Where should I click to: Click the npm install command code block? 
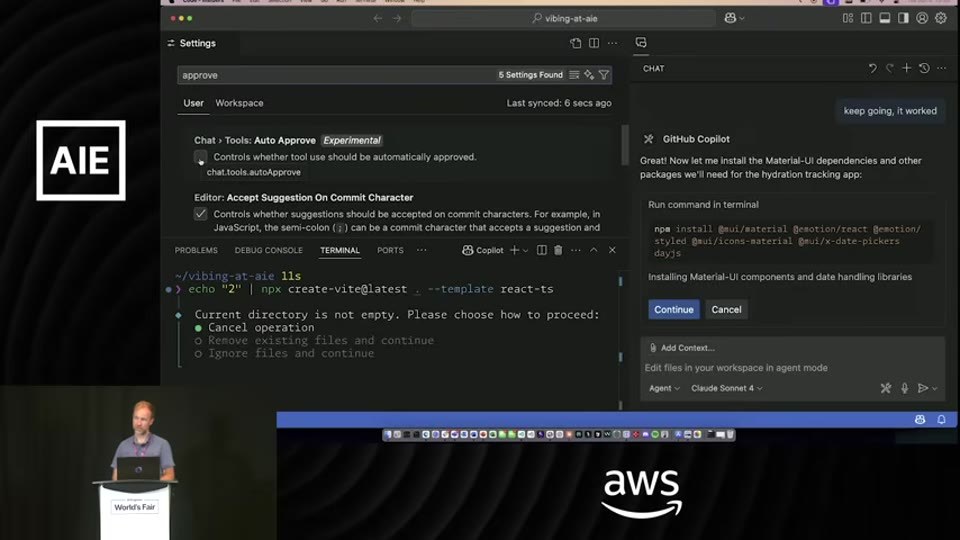coord(790,241)
